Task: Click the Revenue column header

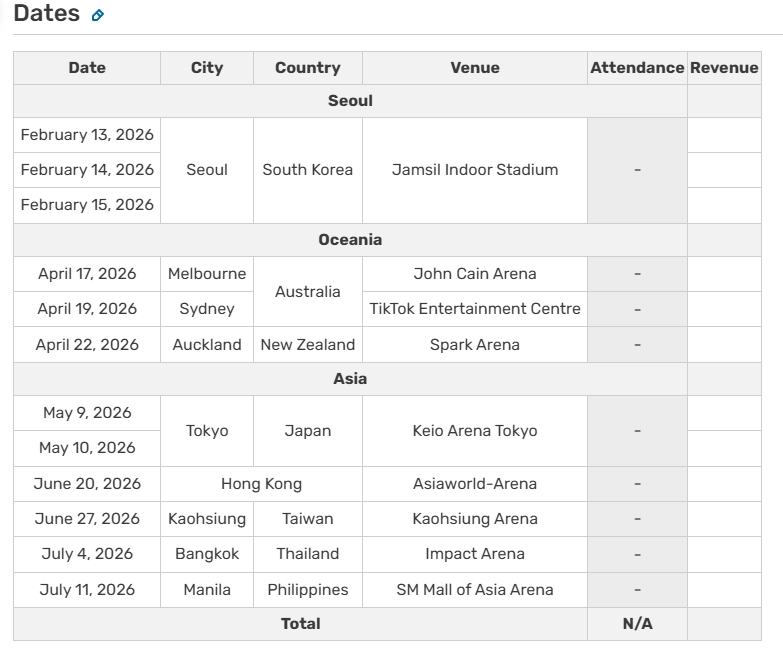Action: [x=724, y=68]
